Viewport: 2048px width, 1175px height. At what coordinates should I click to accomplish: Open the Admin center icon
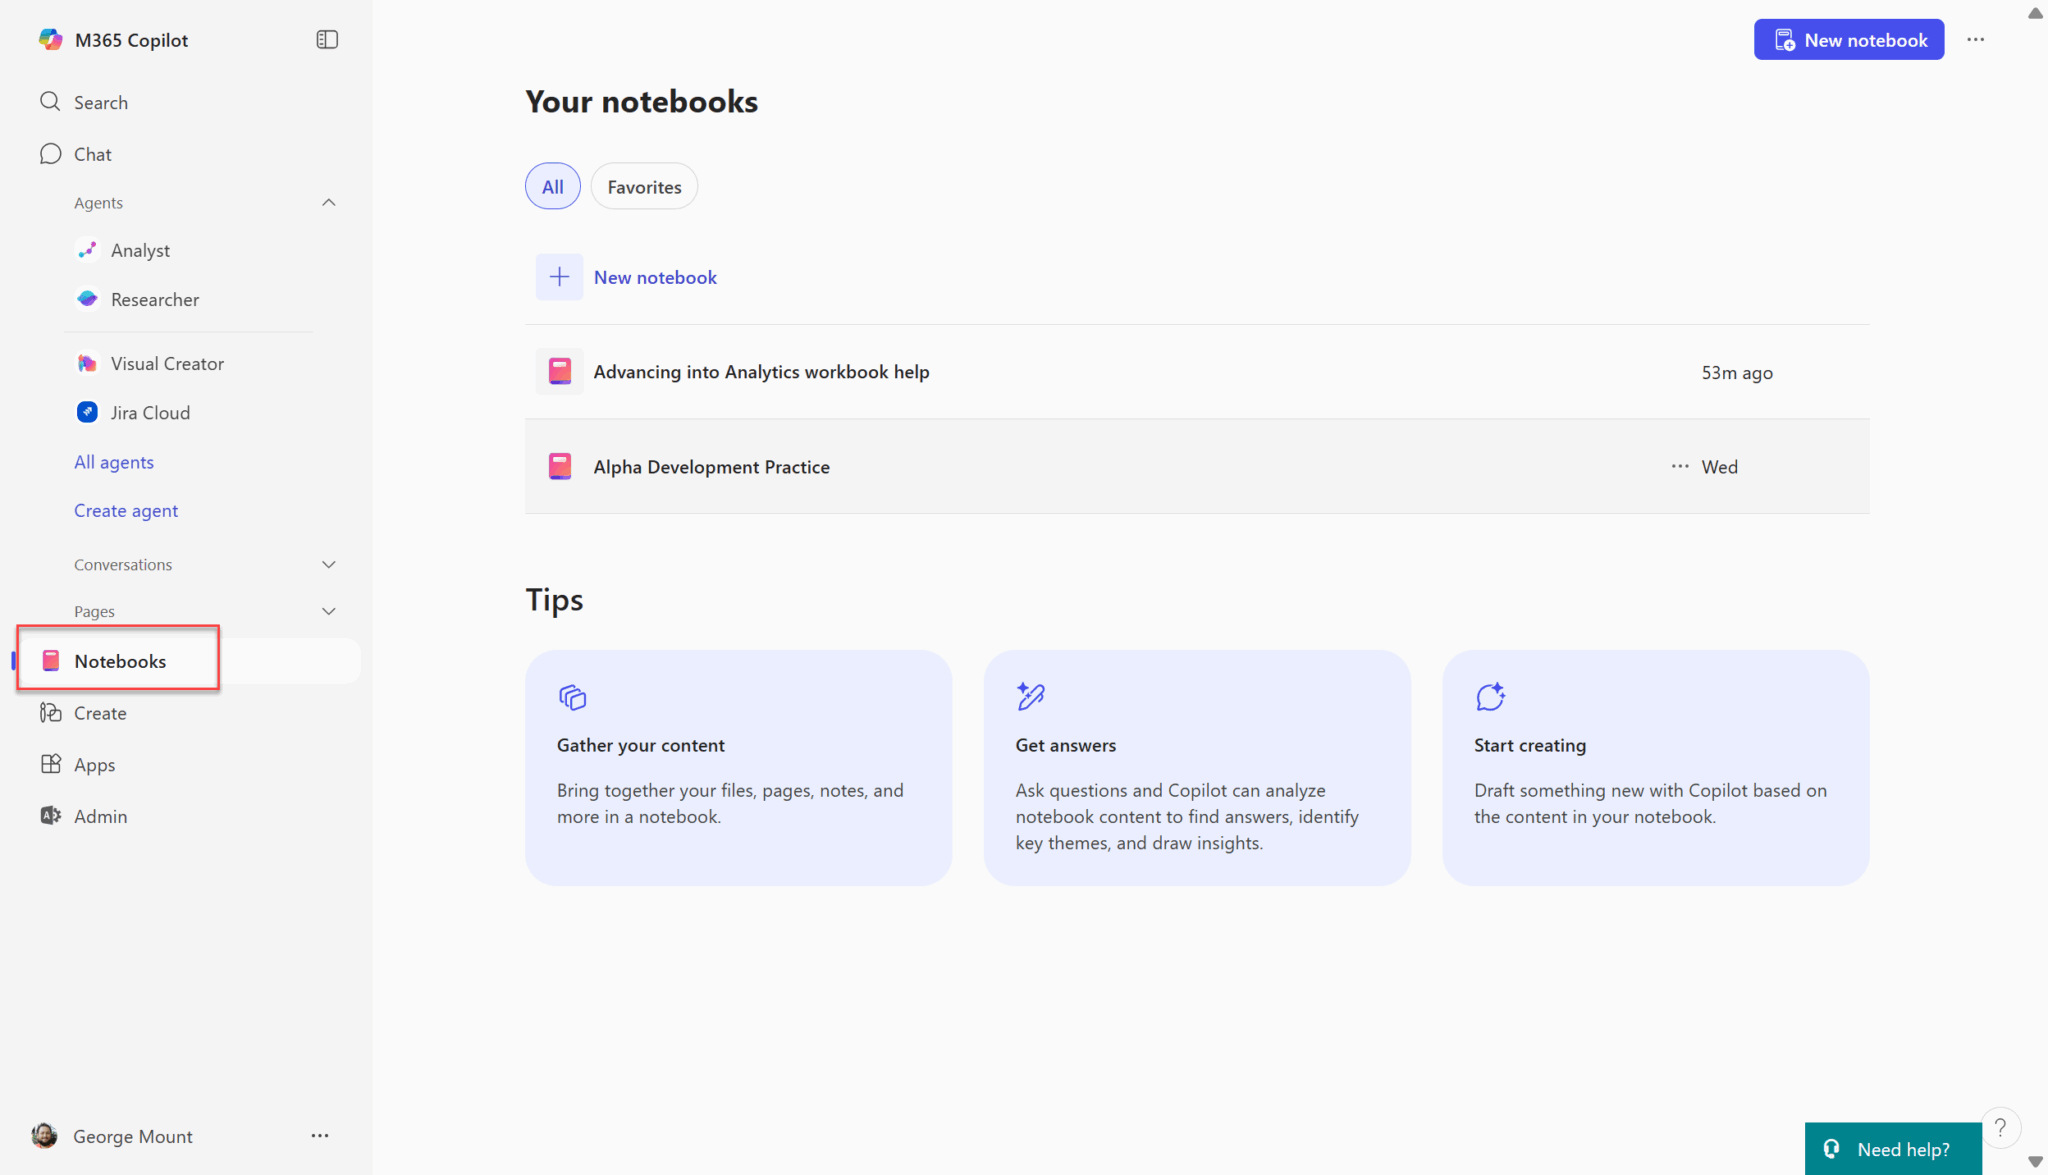click(51, 816)
